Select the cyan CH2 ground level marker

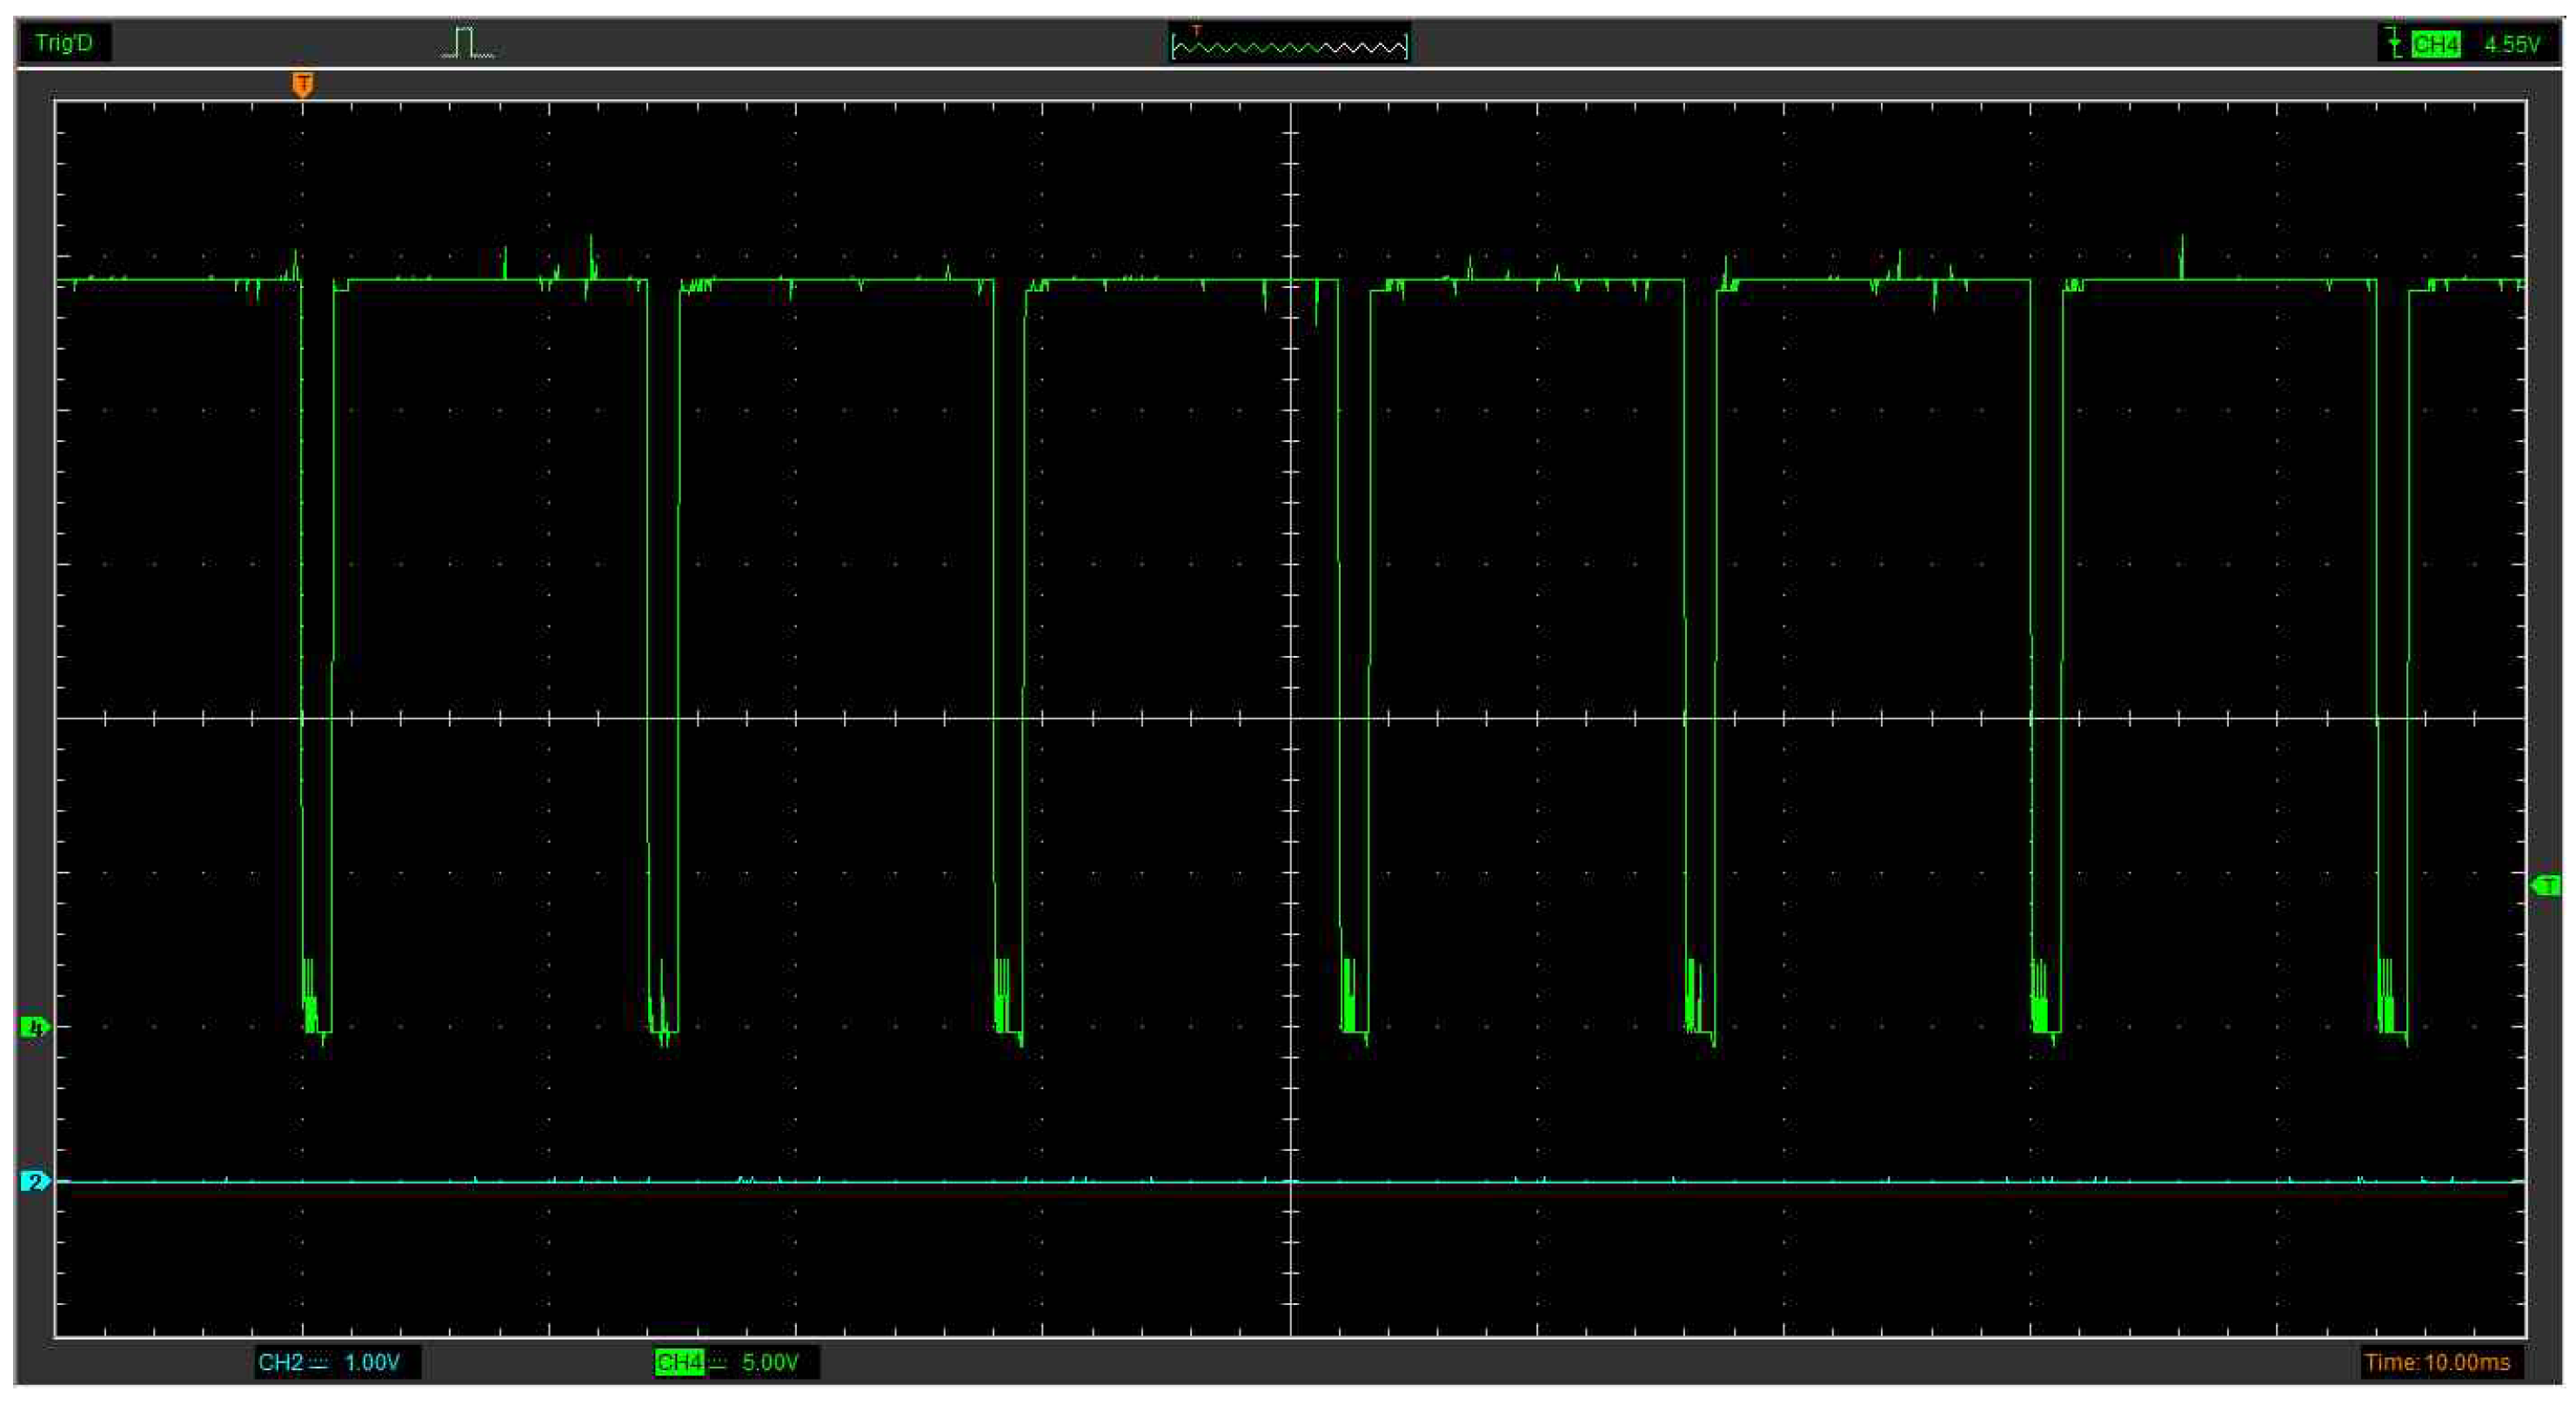point(35,1182)
